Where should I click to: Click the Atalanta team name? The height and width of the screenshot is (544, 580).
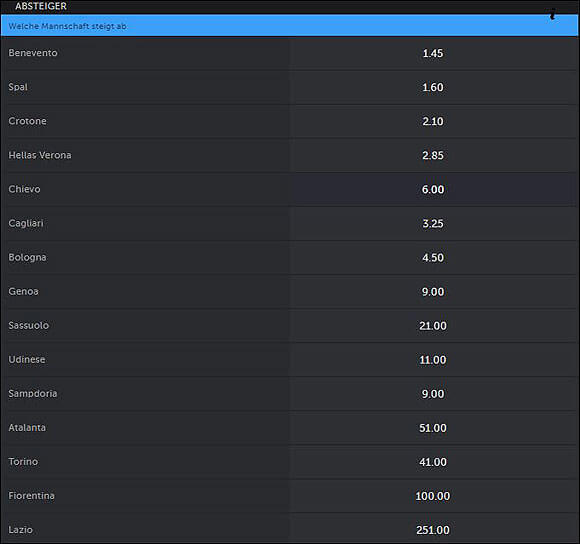point(27,427)
